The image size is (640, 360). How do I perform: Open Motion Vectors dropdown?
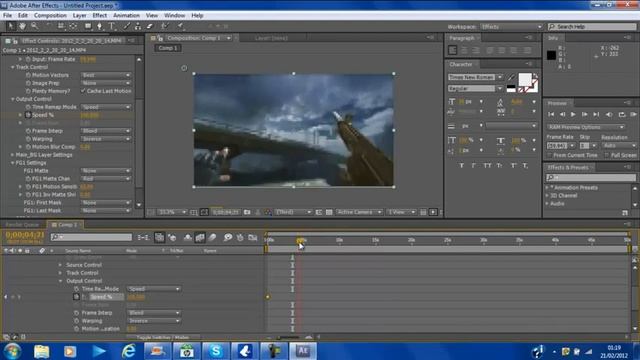coord(106,75)
